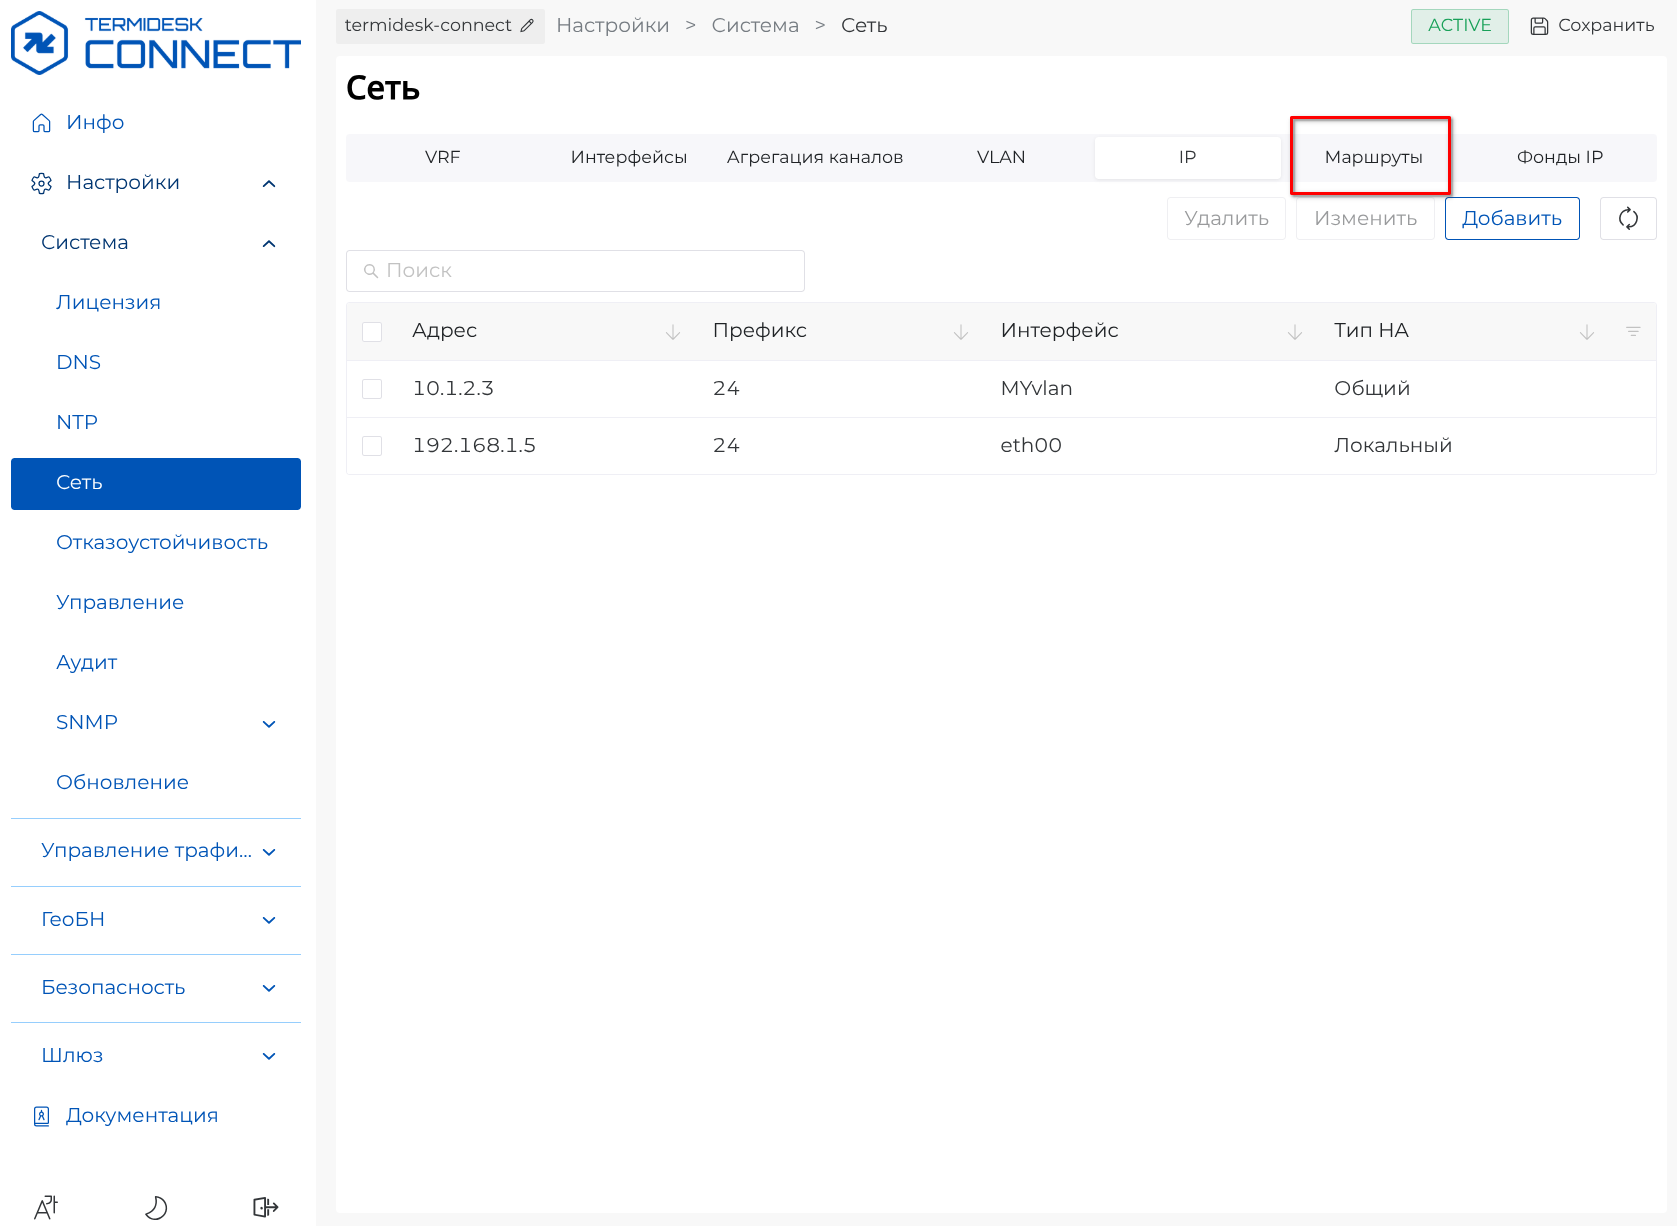Click the pencil icon next to termidesk-connect

(527, 26)
